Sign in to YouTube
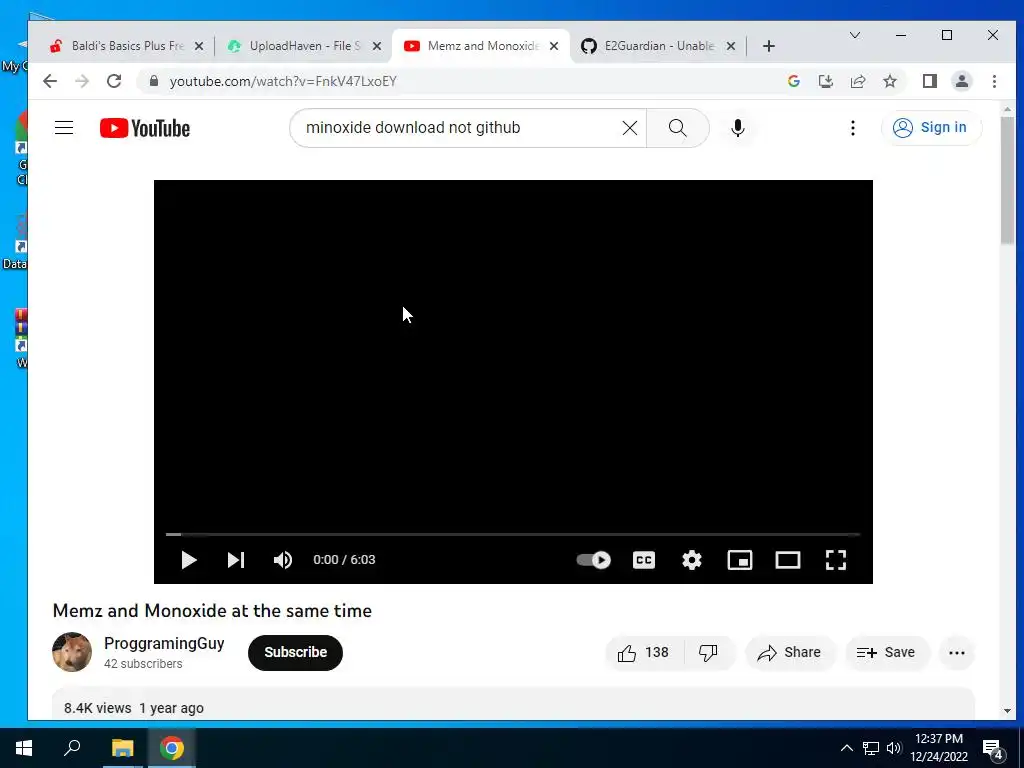This screenshot has height=768, width=1024. coord(930,127)
